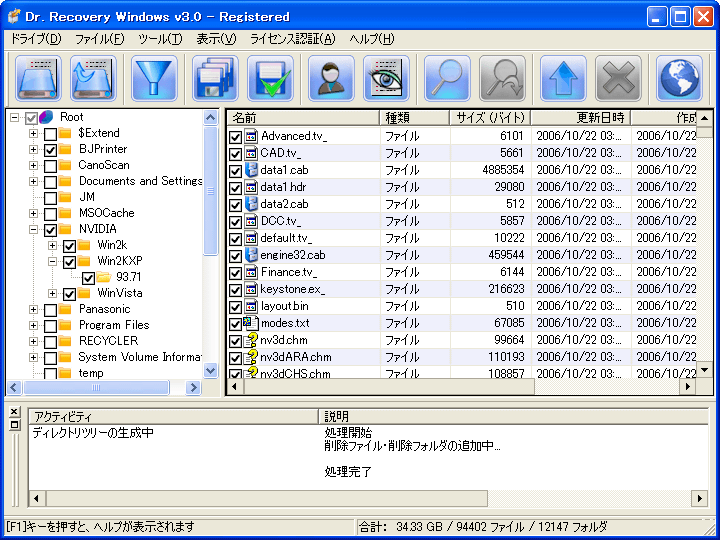The height and width of the screenshot is (540, 720).
Task: Open the ドライブ(D) menu
Action: 35,39
